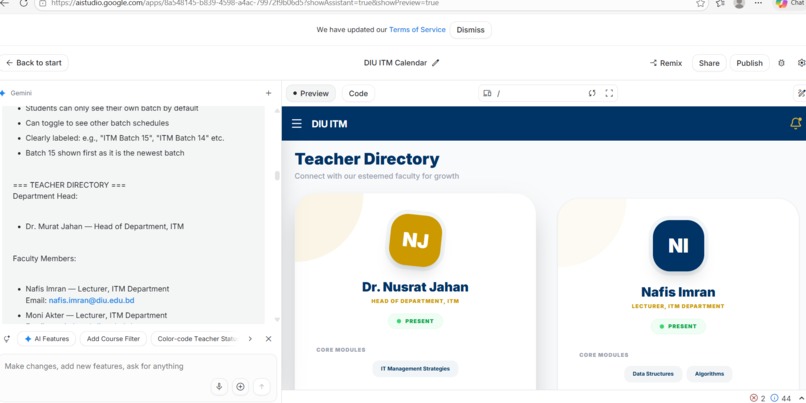Viewport: 806px width, 403px height.
Task: Click the chat scrollbar down arrow
Action: (x=278, y=320)
